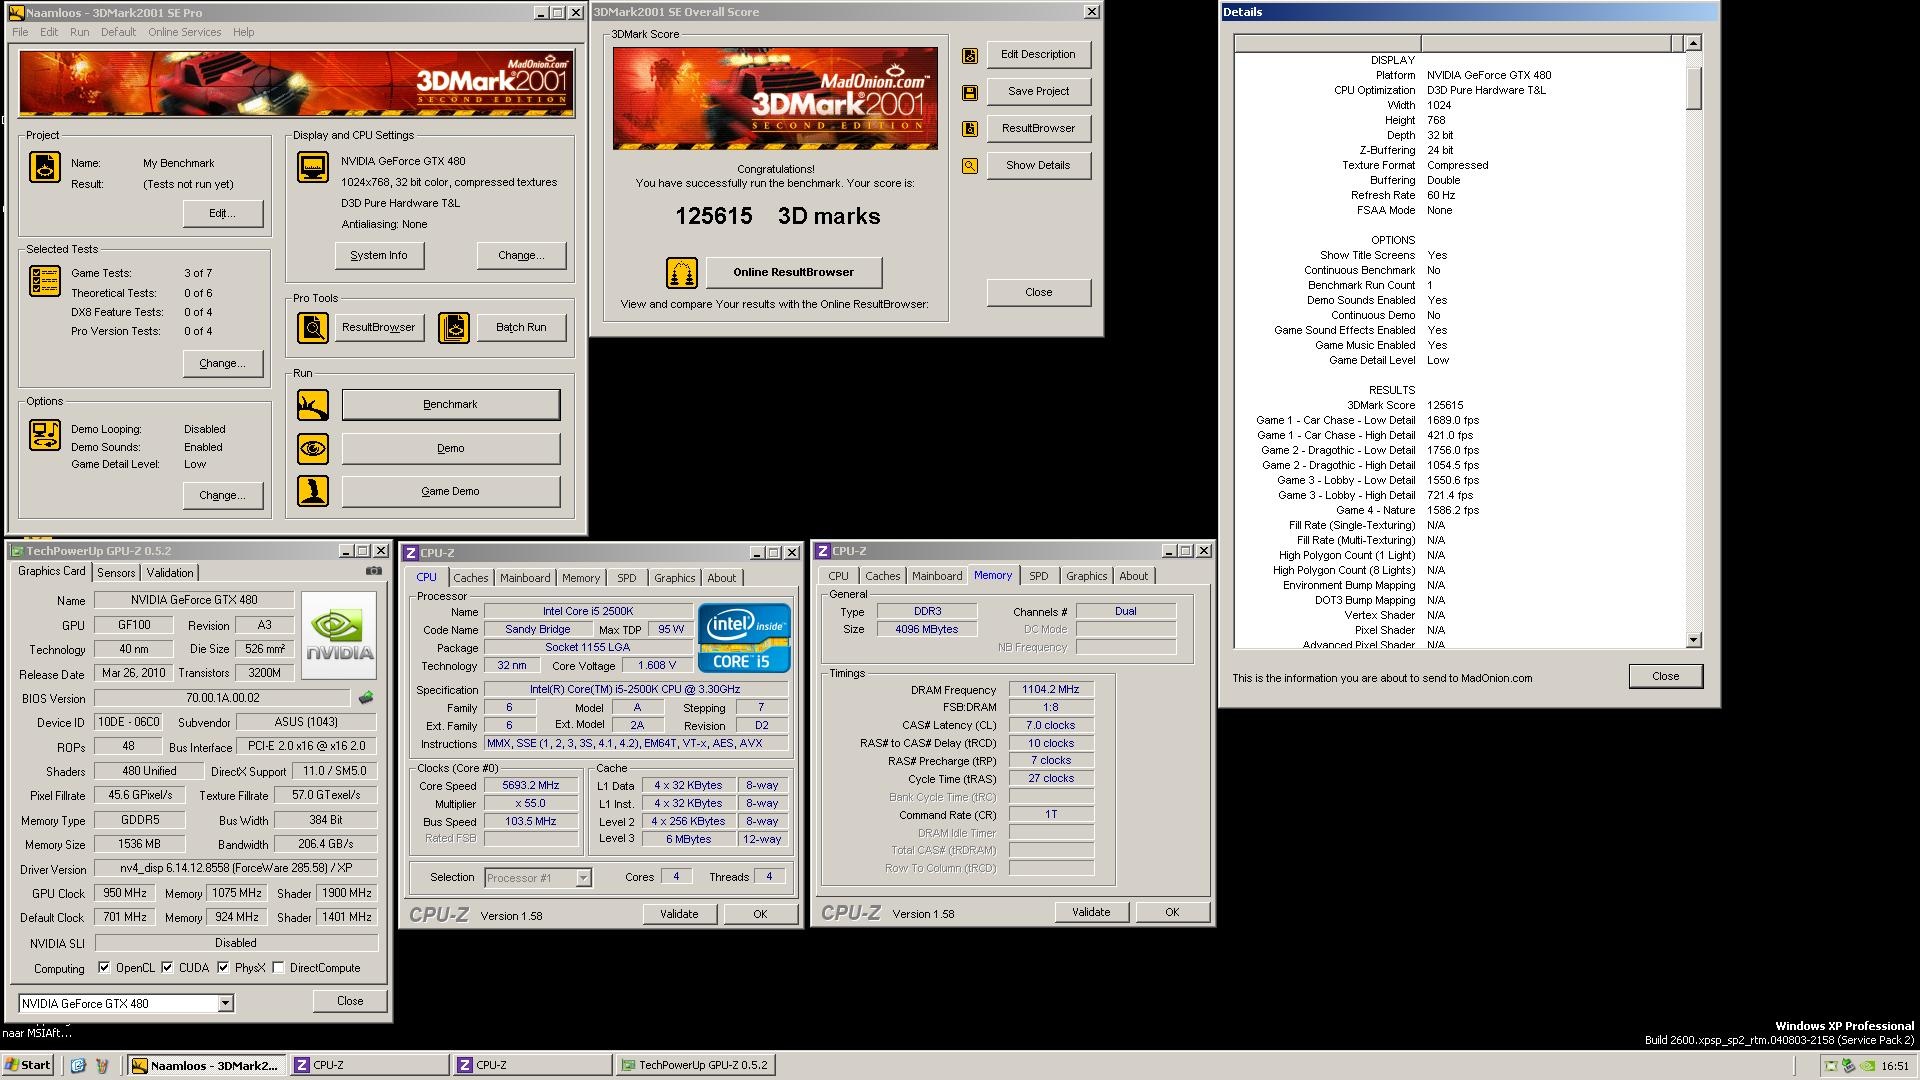Click the ResultBrowser magnifier icon in Pro Tools
This screenshot has height=1080, width=1920.
coord(312,328)
